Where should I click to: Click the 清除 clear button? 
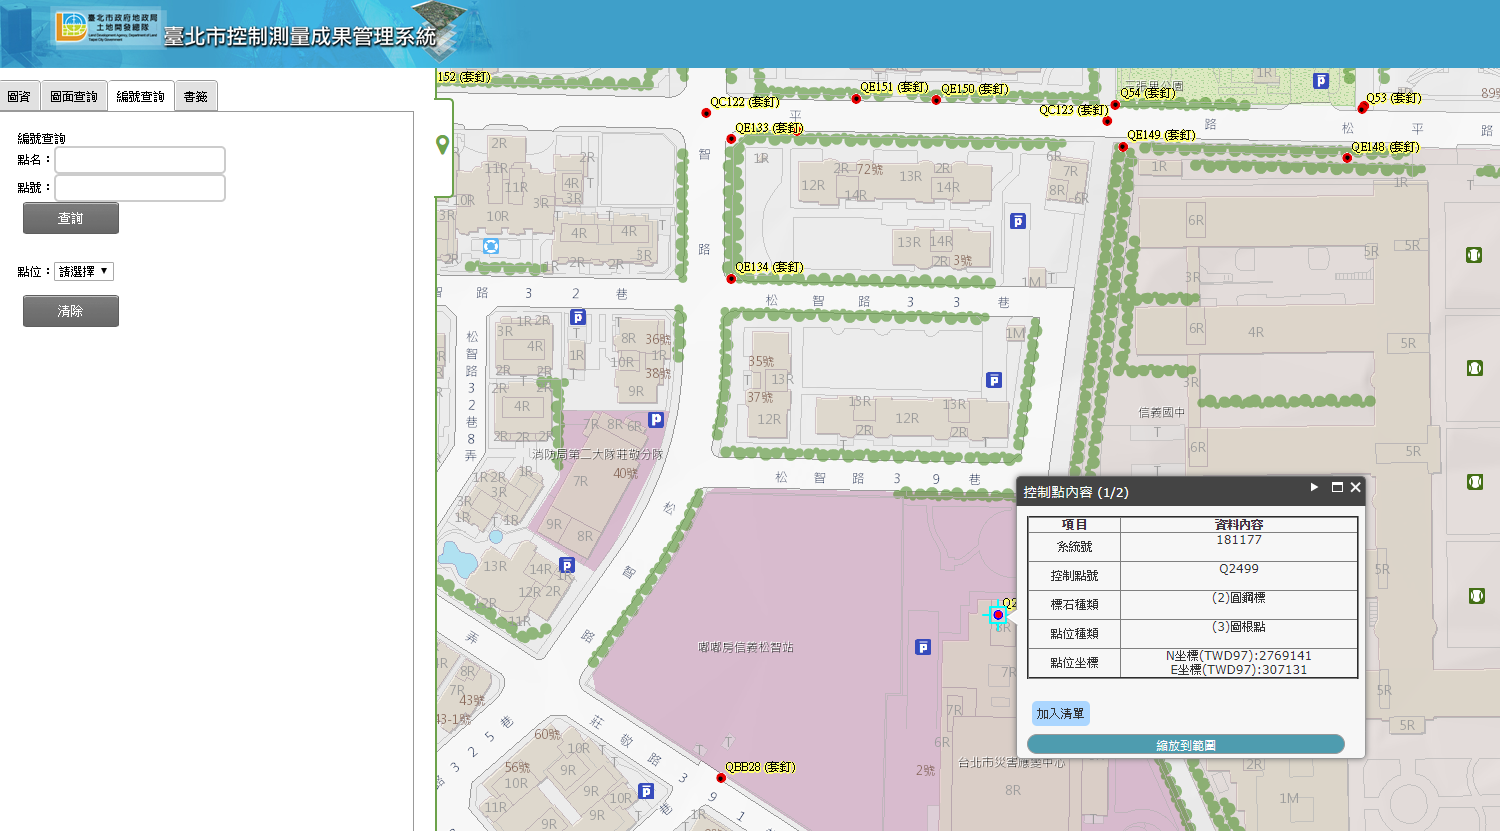pyautogui.click(x=71, y=311)
